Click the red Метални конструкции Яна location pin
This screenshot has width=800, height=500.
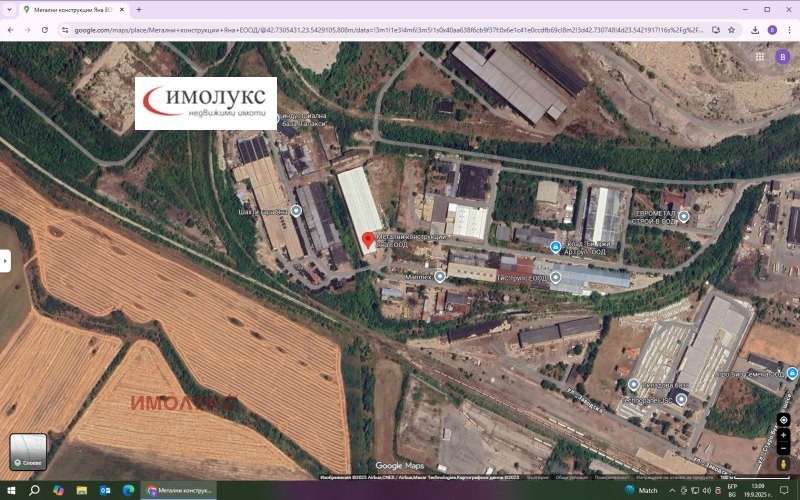367,240
